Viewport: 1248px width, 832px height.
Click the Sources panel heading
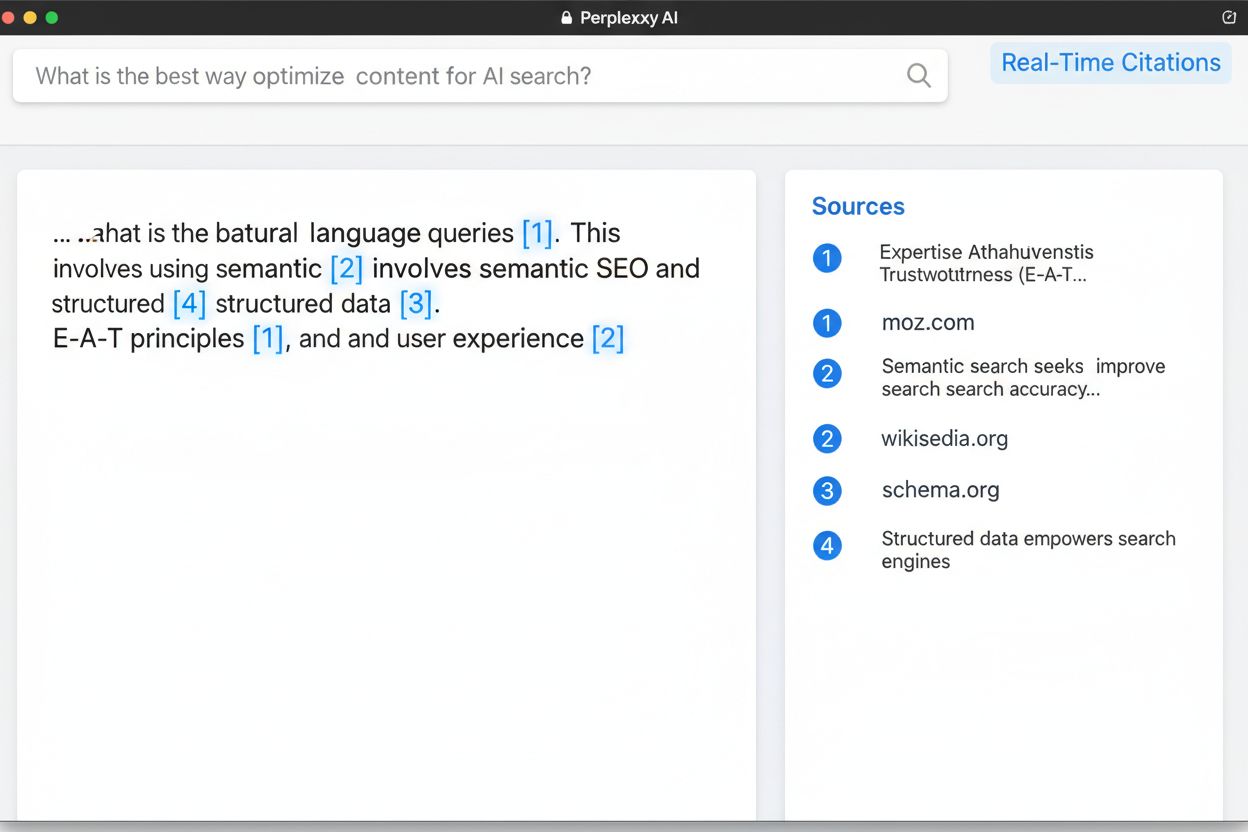[x=858, y=207]
